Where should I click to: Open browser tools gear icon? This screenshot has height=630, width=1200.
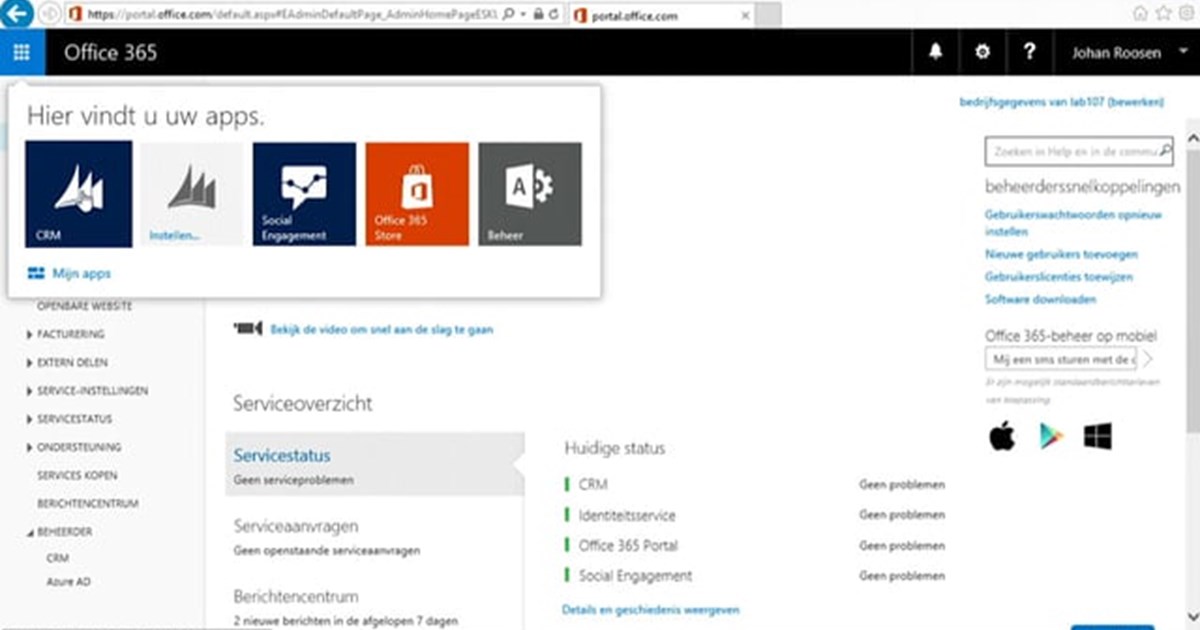tap(1186, 13)
